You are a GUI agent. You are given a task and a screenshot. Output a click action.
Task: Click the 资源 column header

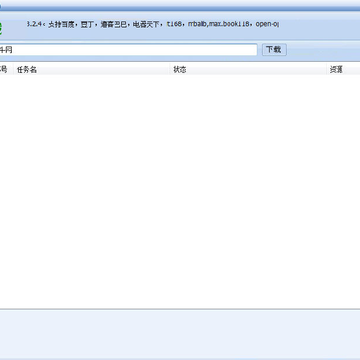pyautogui.click(x=343, y=70)
